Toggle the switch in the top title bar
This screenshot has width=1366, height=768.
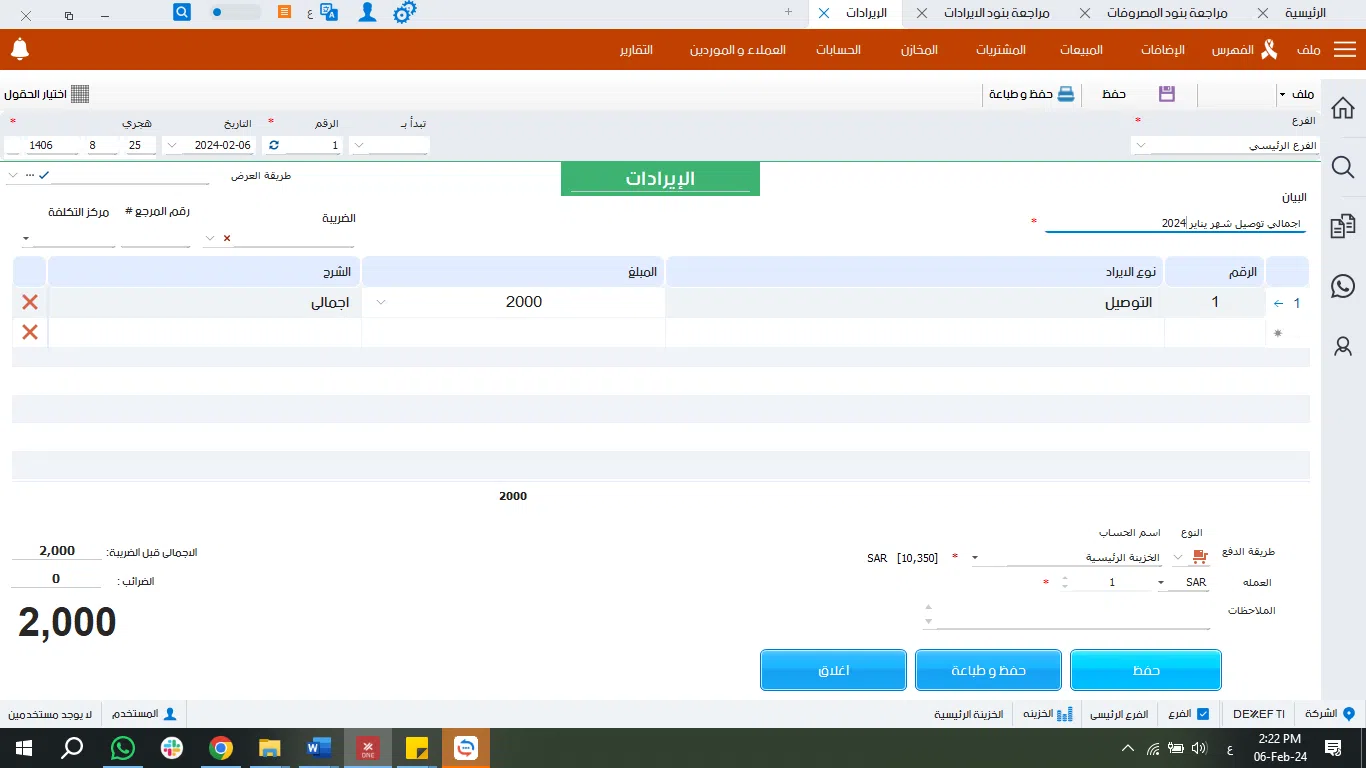click(235, 13)
